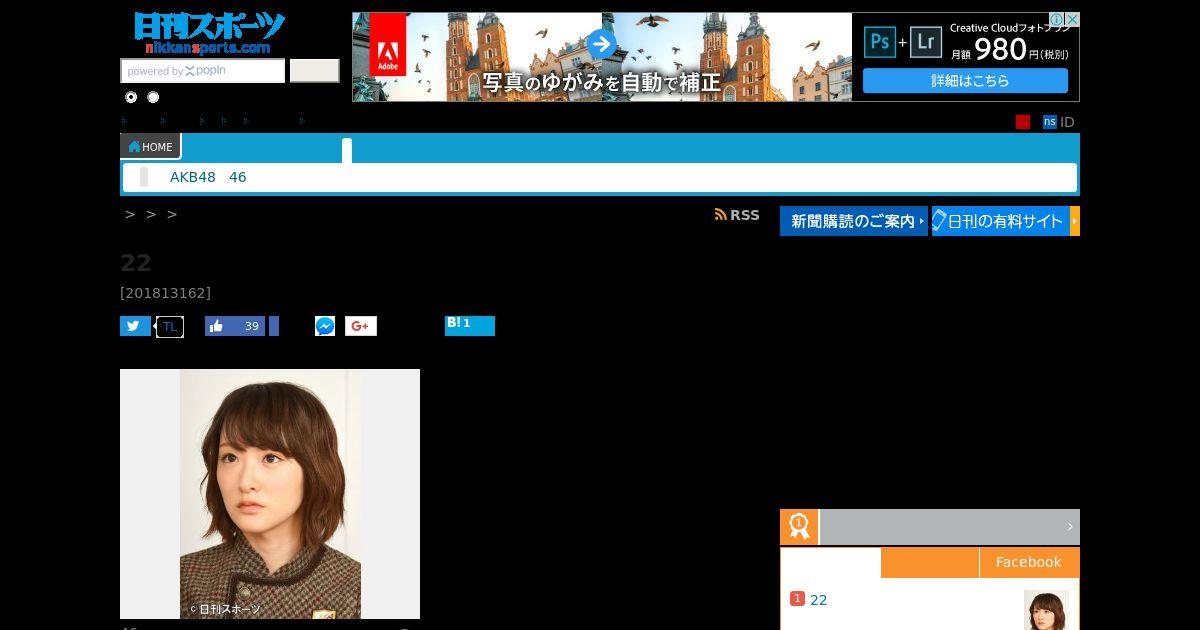Click the ns ID login icon
The height and width of the screenshot is (630, 1200).
[1050, 122]
